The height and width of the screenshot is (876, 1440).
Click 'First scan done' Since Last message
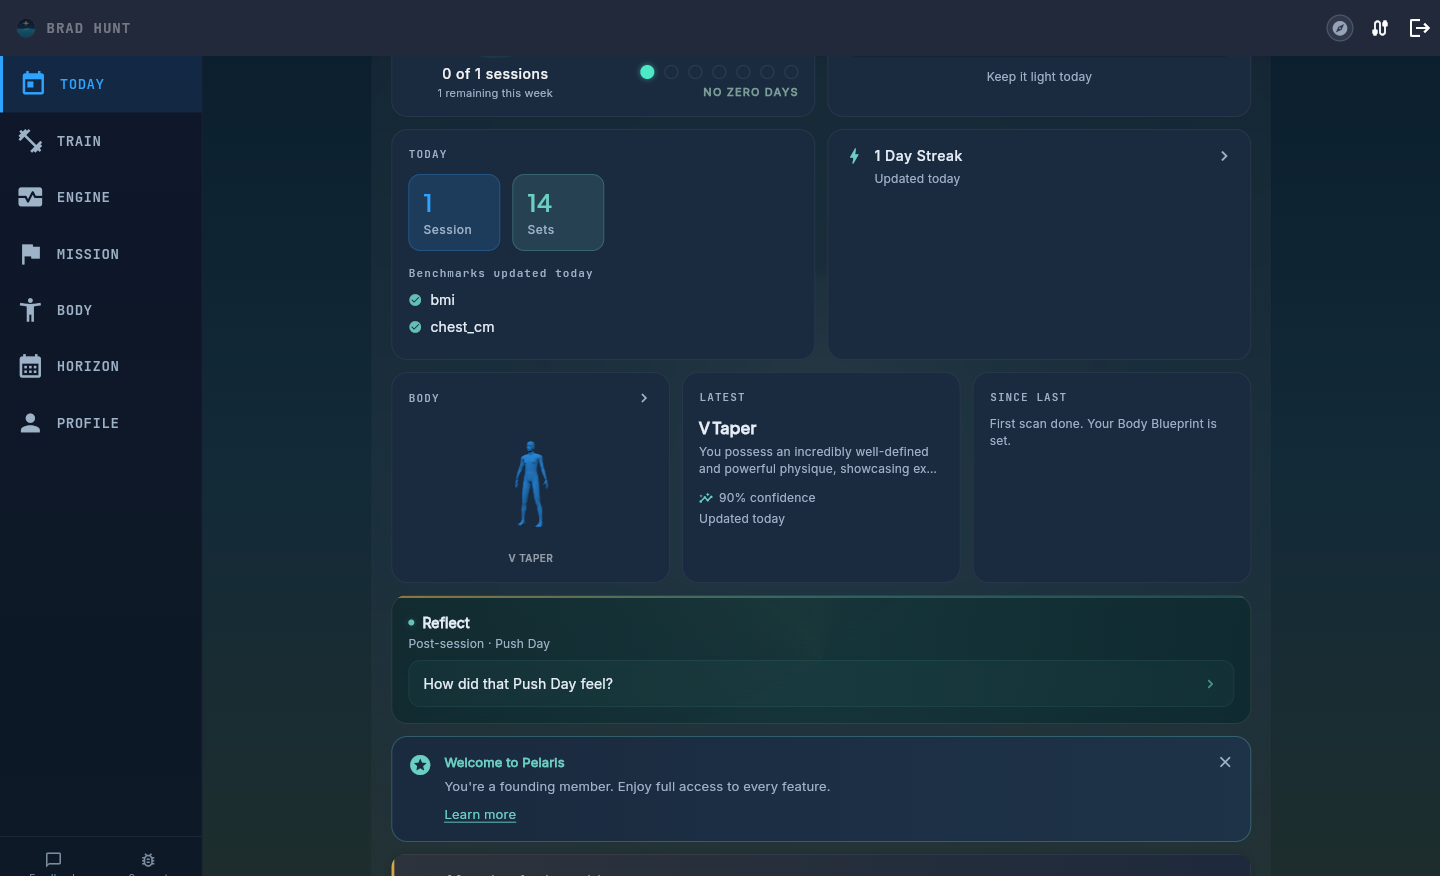1103,432
